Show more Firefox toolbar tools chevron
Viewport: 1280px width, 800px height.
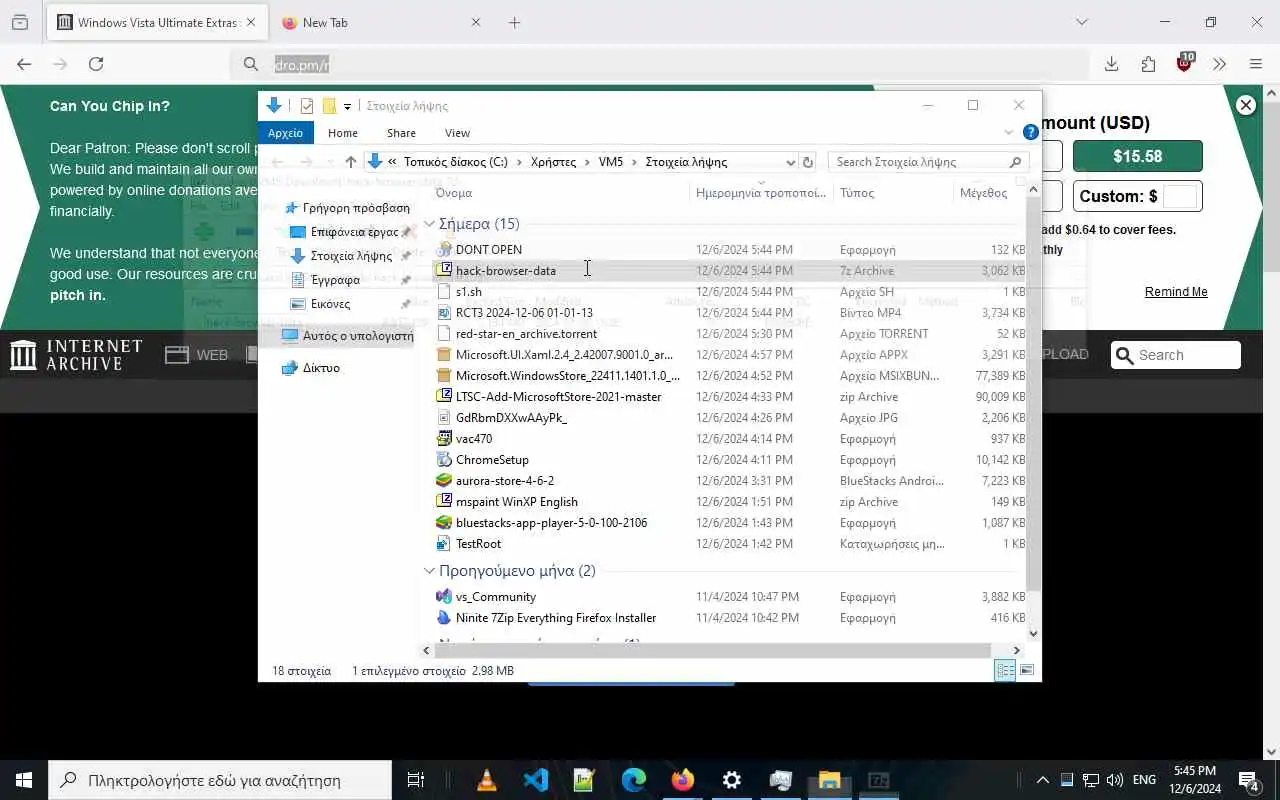1219,64
